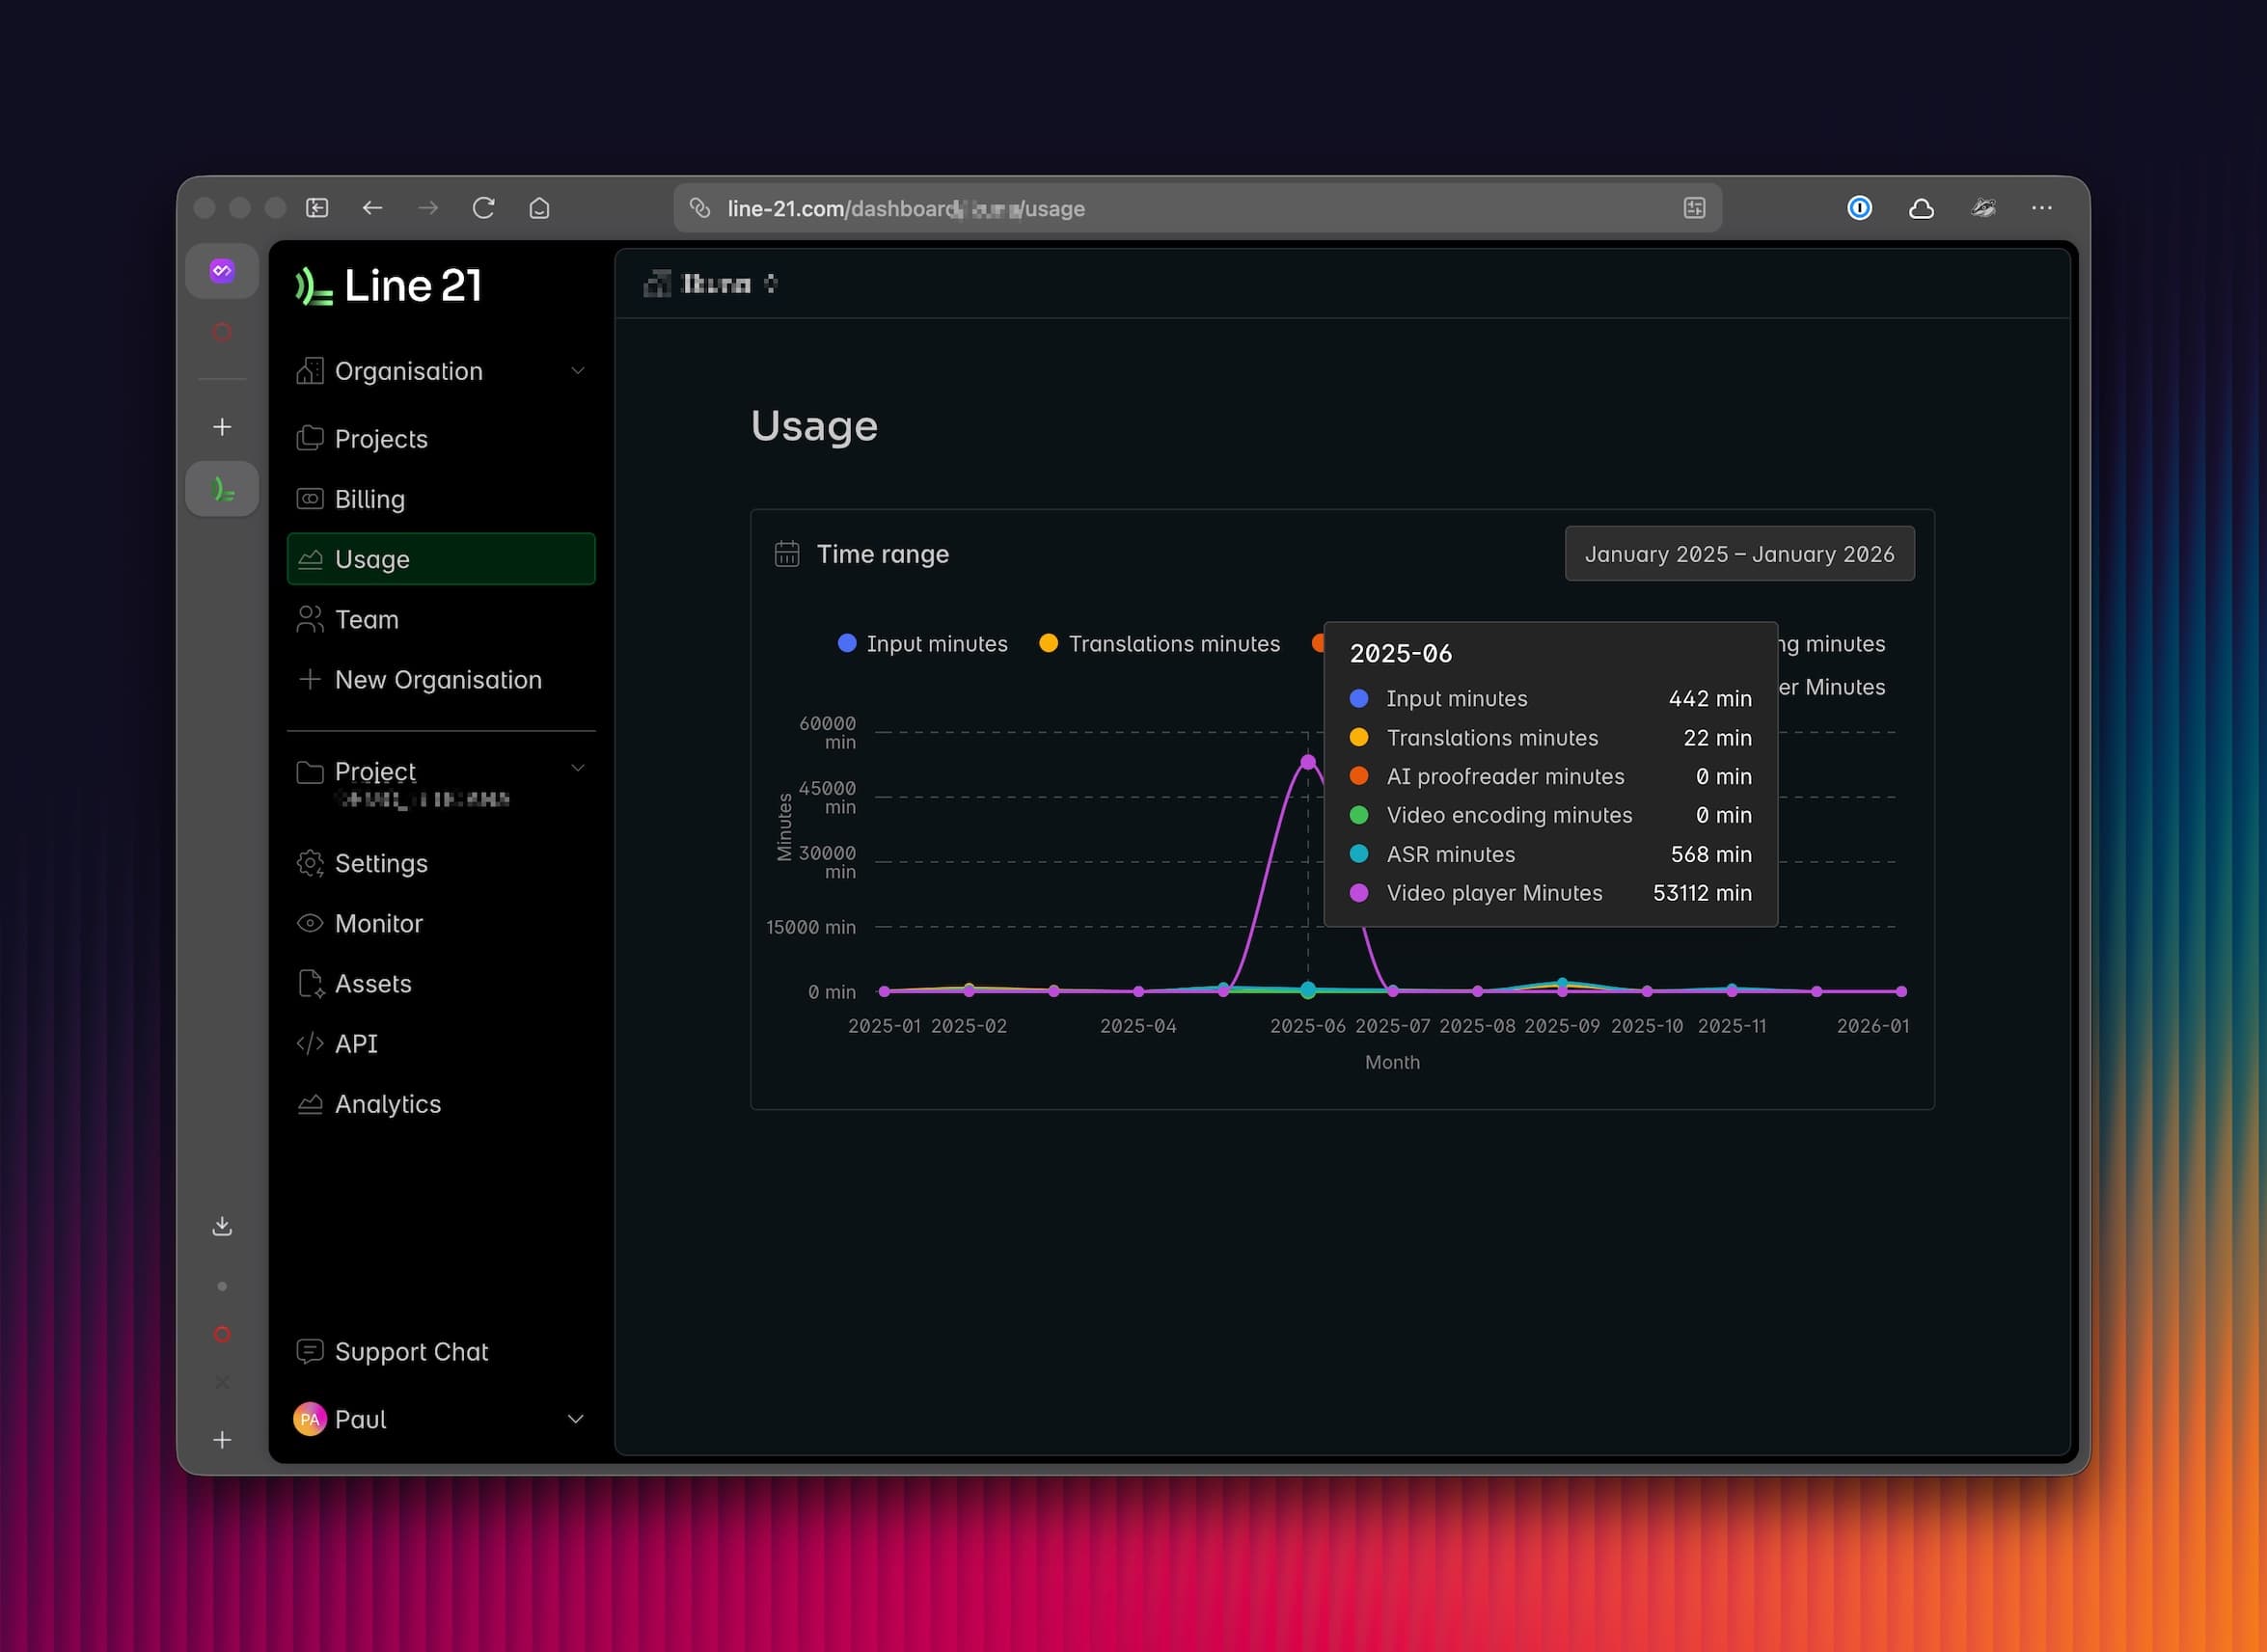Click the browser reload icon
The image size is (2267, 1652).
483,208
